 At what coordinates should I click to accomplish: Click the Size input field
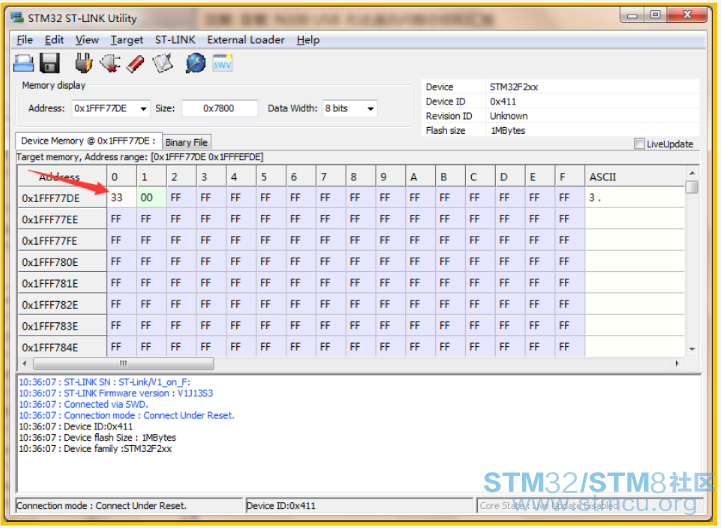tap(219, 109)
